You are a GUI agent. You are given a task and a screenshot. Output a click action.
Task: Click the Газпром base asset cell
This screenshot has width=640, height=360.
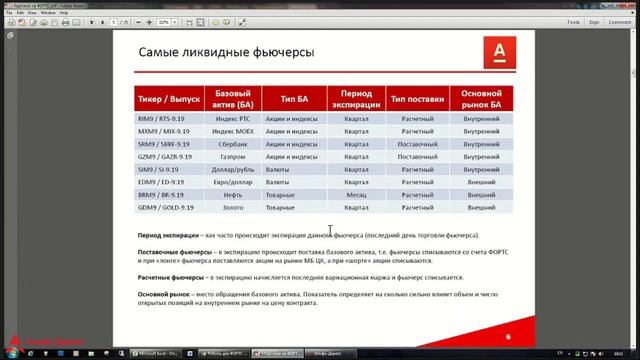click(x=233, y=157)
